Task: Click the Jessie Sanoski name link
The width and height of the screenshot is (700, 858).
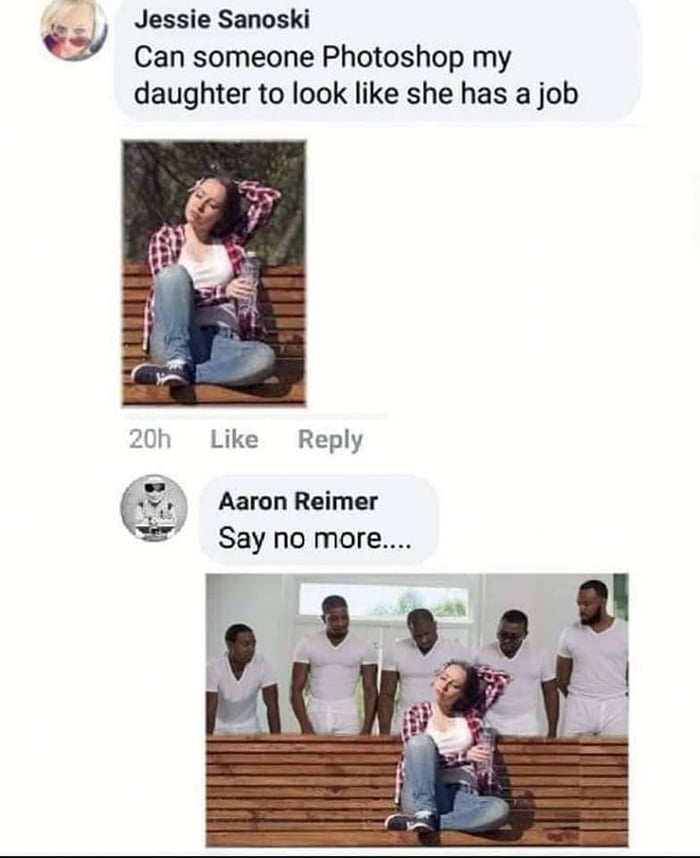Action: coord(222,20)
